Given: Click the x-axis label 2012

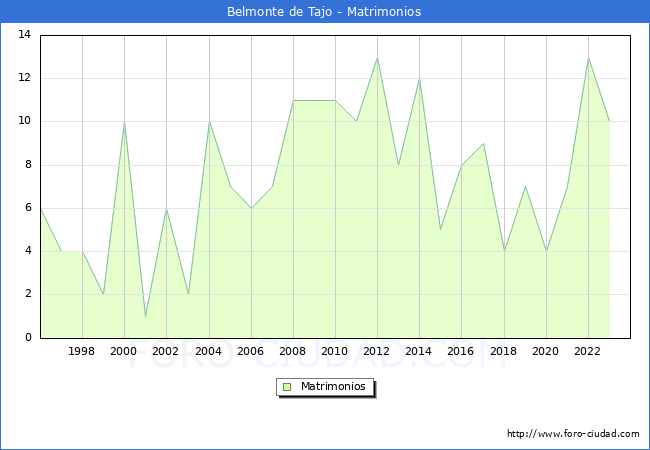Looking at the screenshot, I should point(376,351).
